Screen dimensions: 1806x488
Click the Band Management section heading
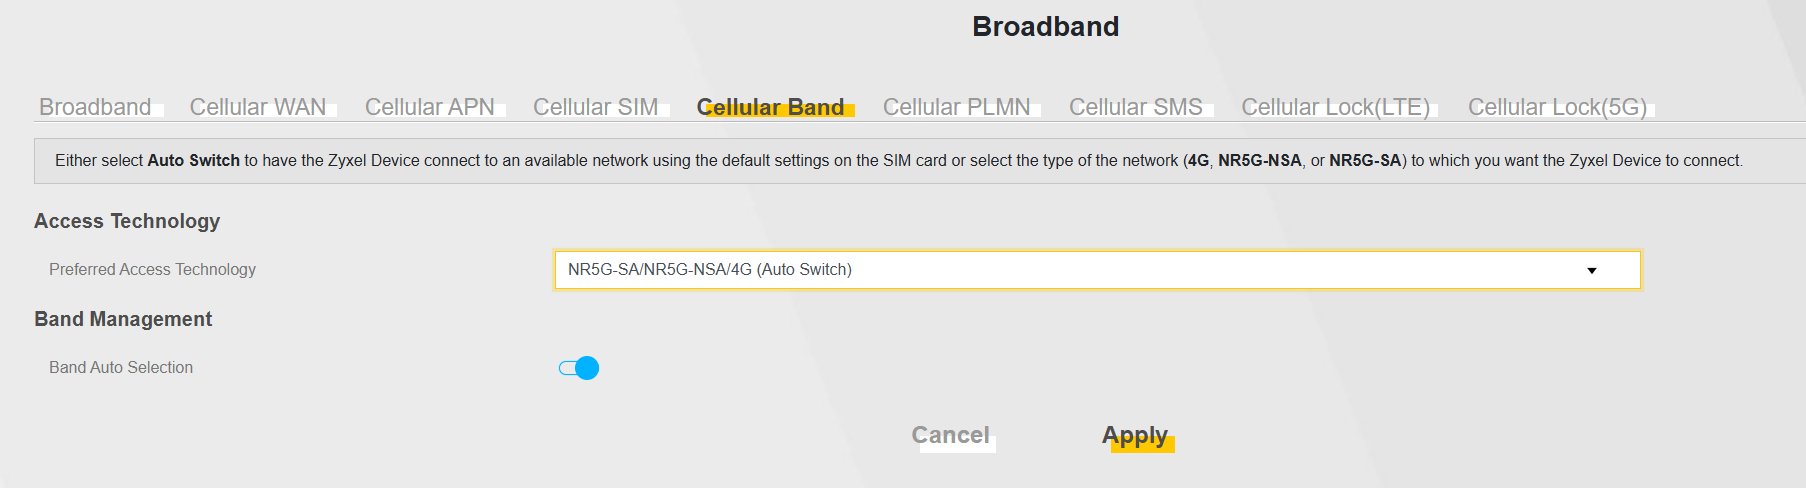coord(123,319)
